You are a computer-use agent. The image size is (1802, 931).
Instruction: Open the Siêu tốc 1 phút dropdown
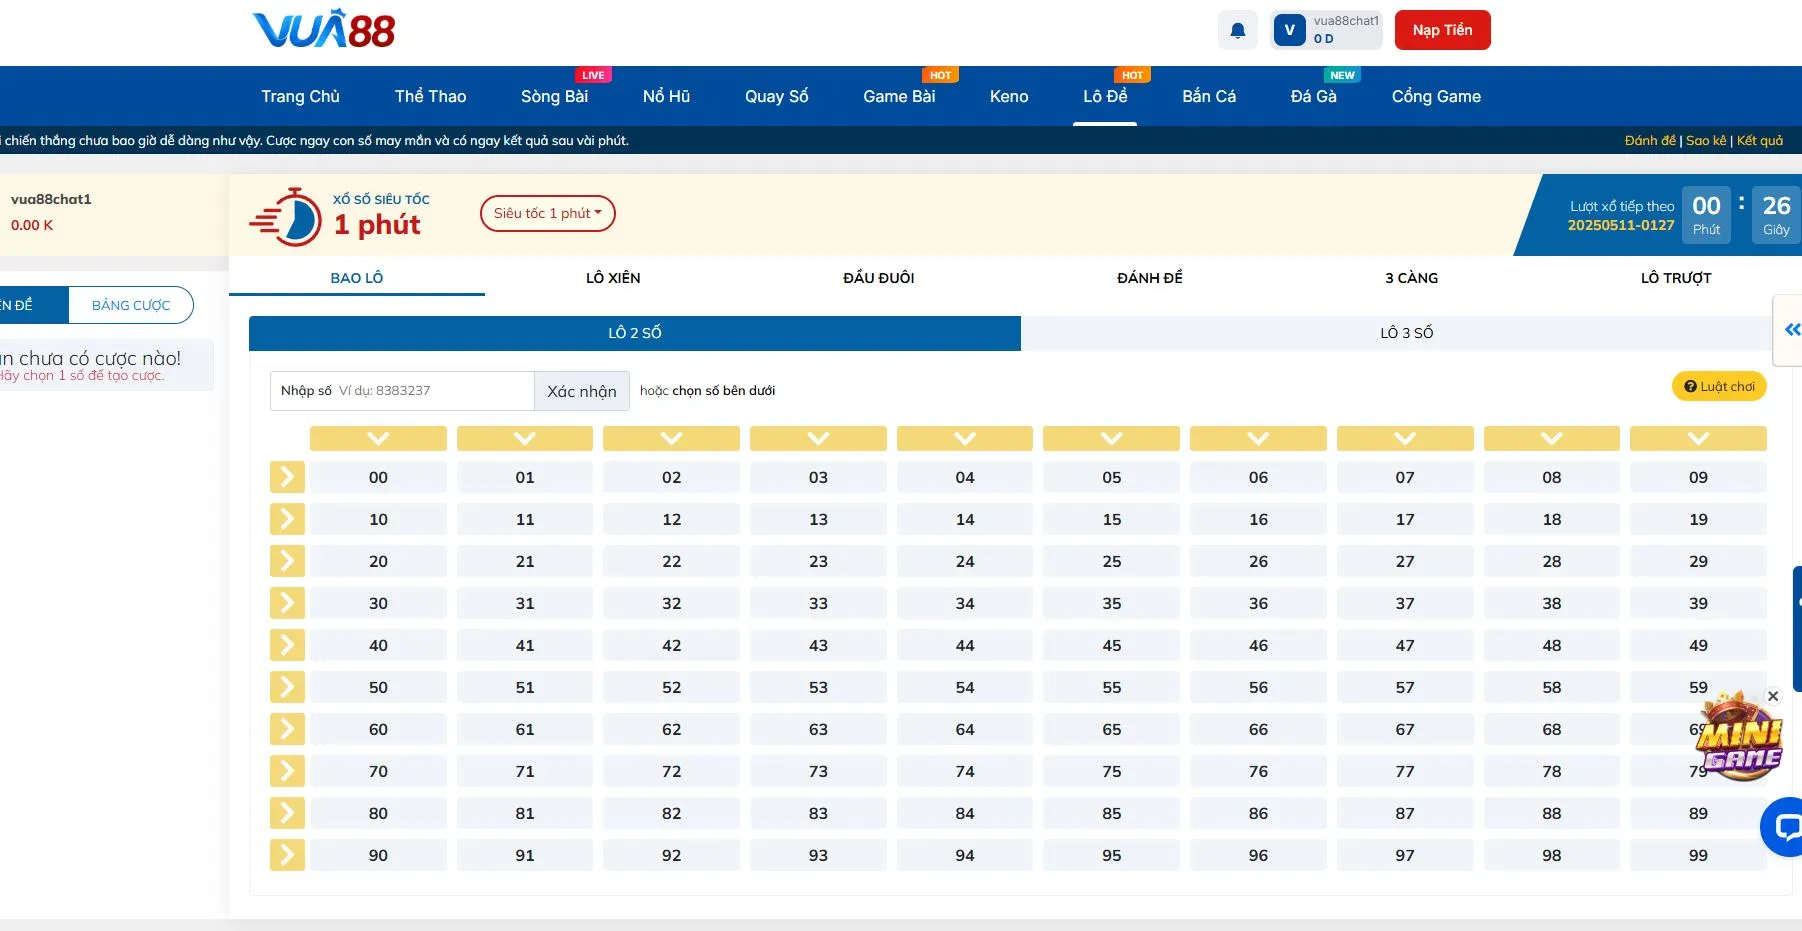[x=547, y=213]
